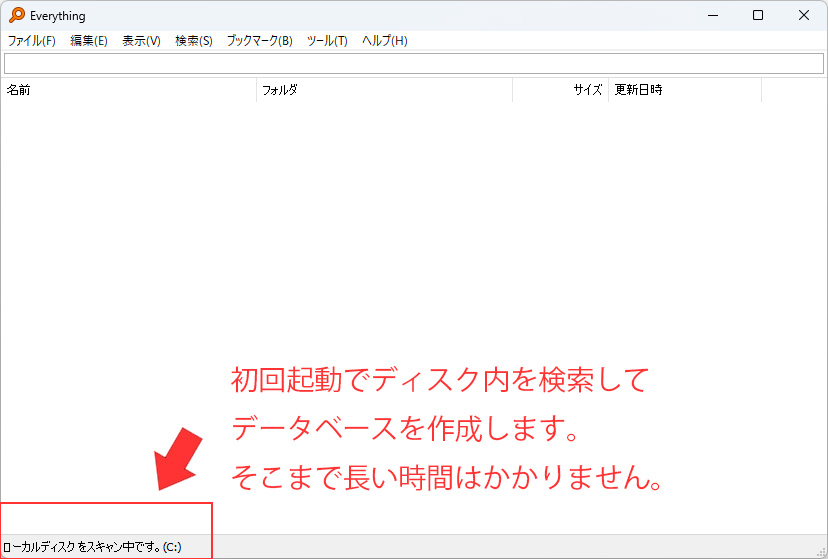Open the 表示(V) menu
The height and width of the screenshot is (559, 828).
tap(141, 41)
